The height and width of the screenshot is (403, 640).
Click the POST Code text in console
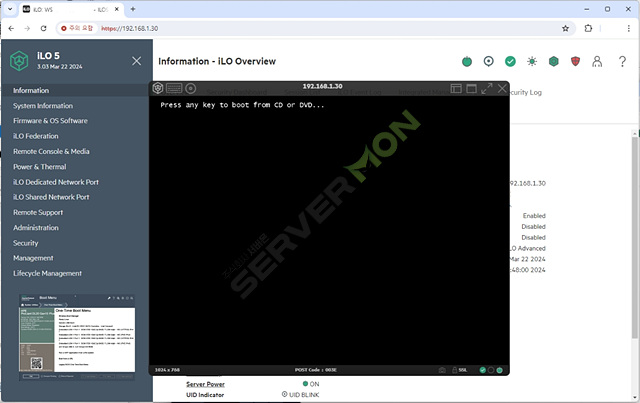(x=316, y=370)
